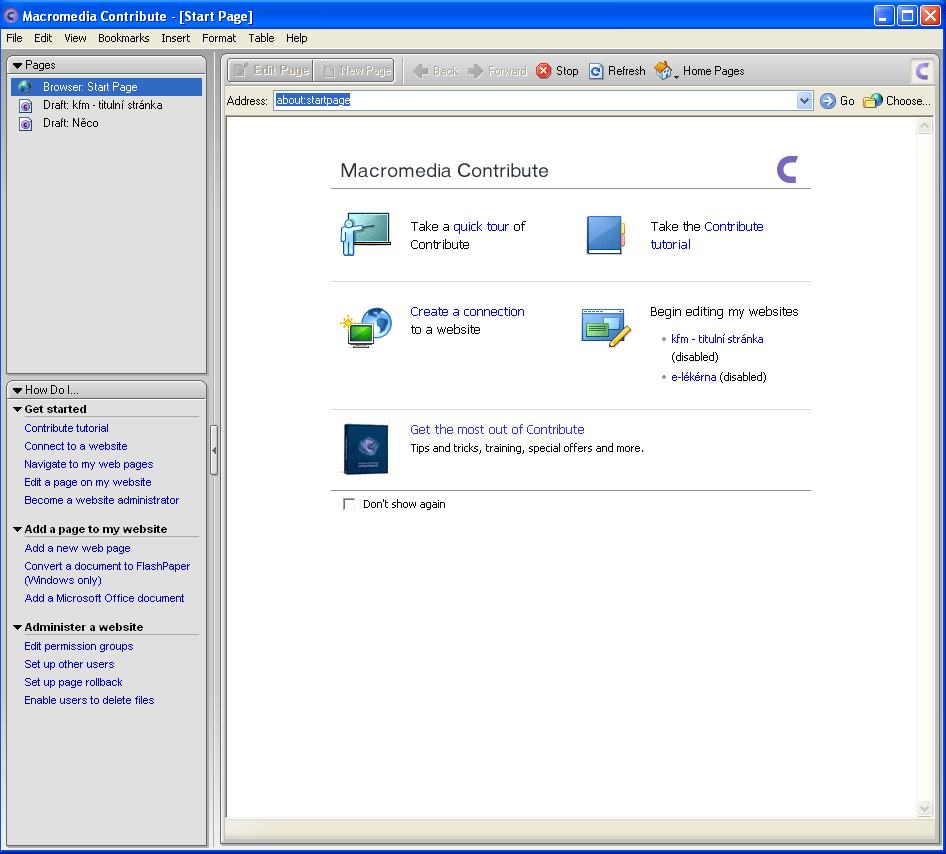Click the Contribute logo in toolbar corner
946x854 pixels.
(x=922, y=71)
